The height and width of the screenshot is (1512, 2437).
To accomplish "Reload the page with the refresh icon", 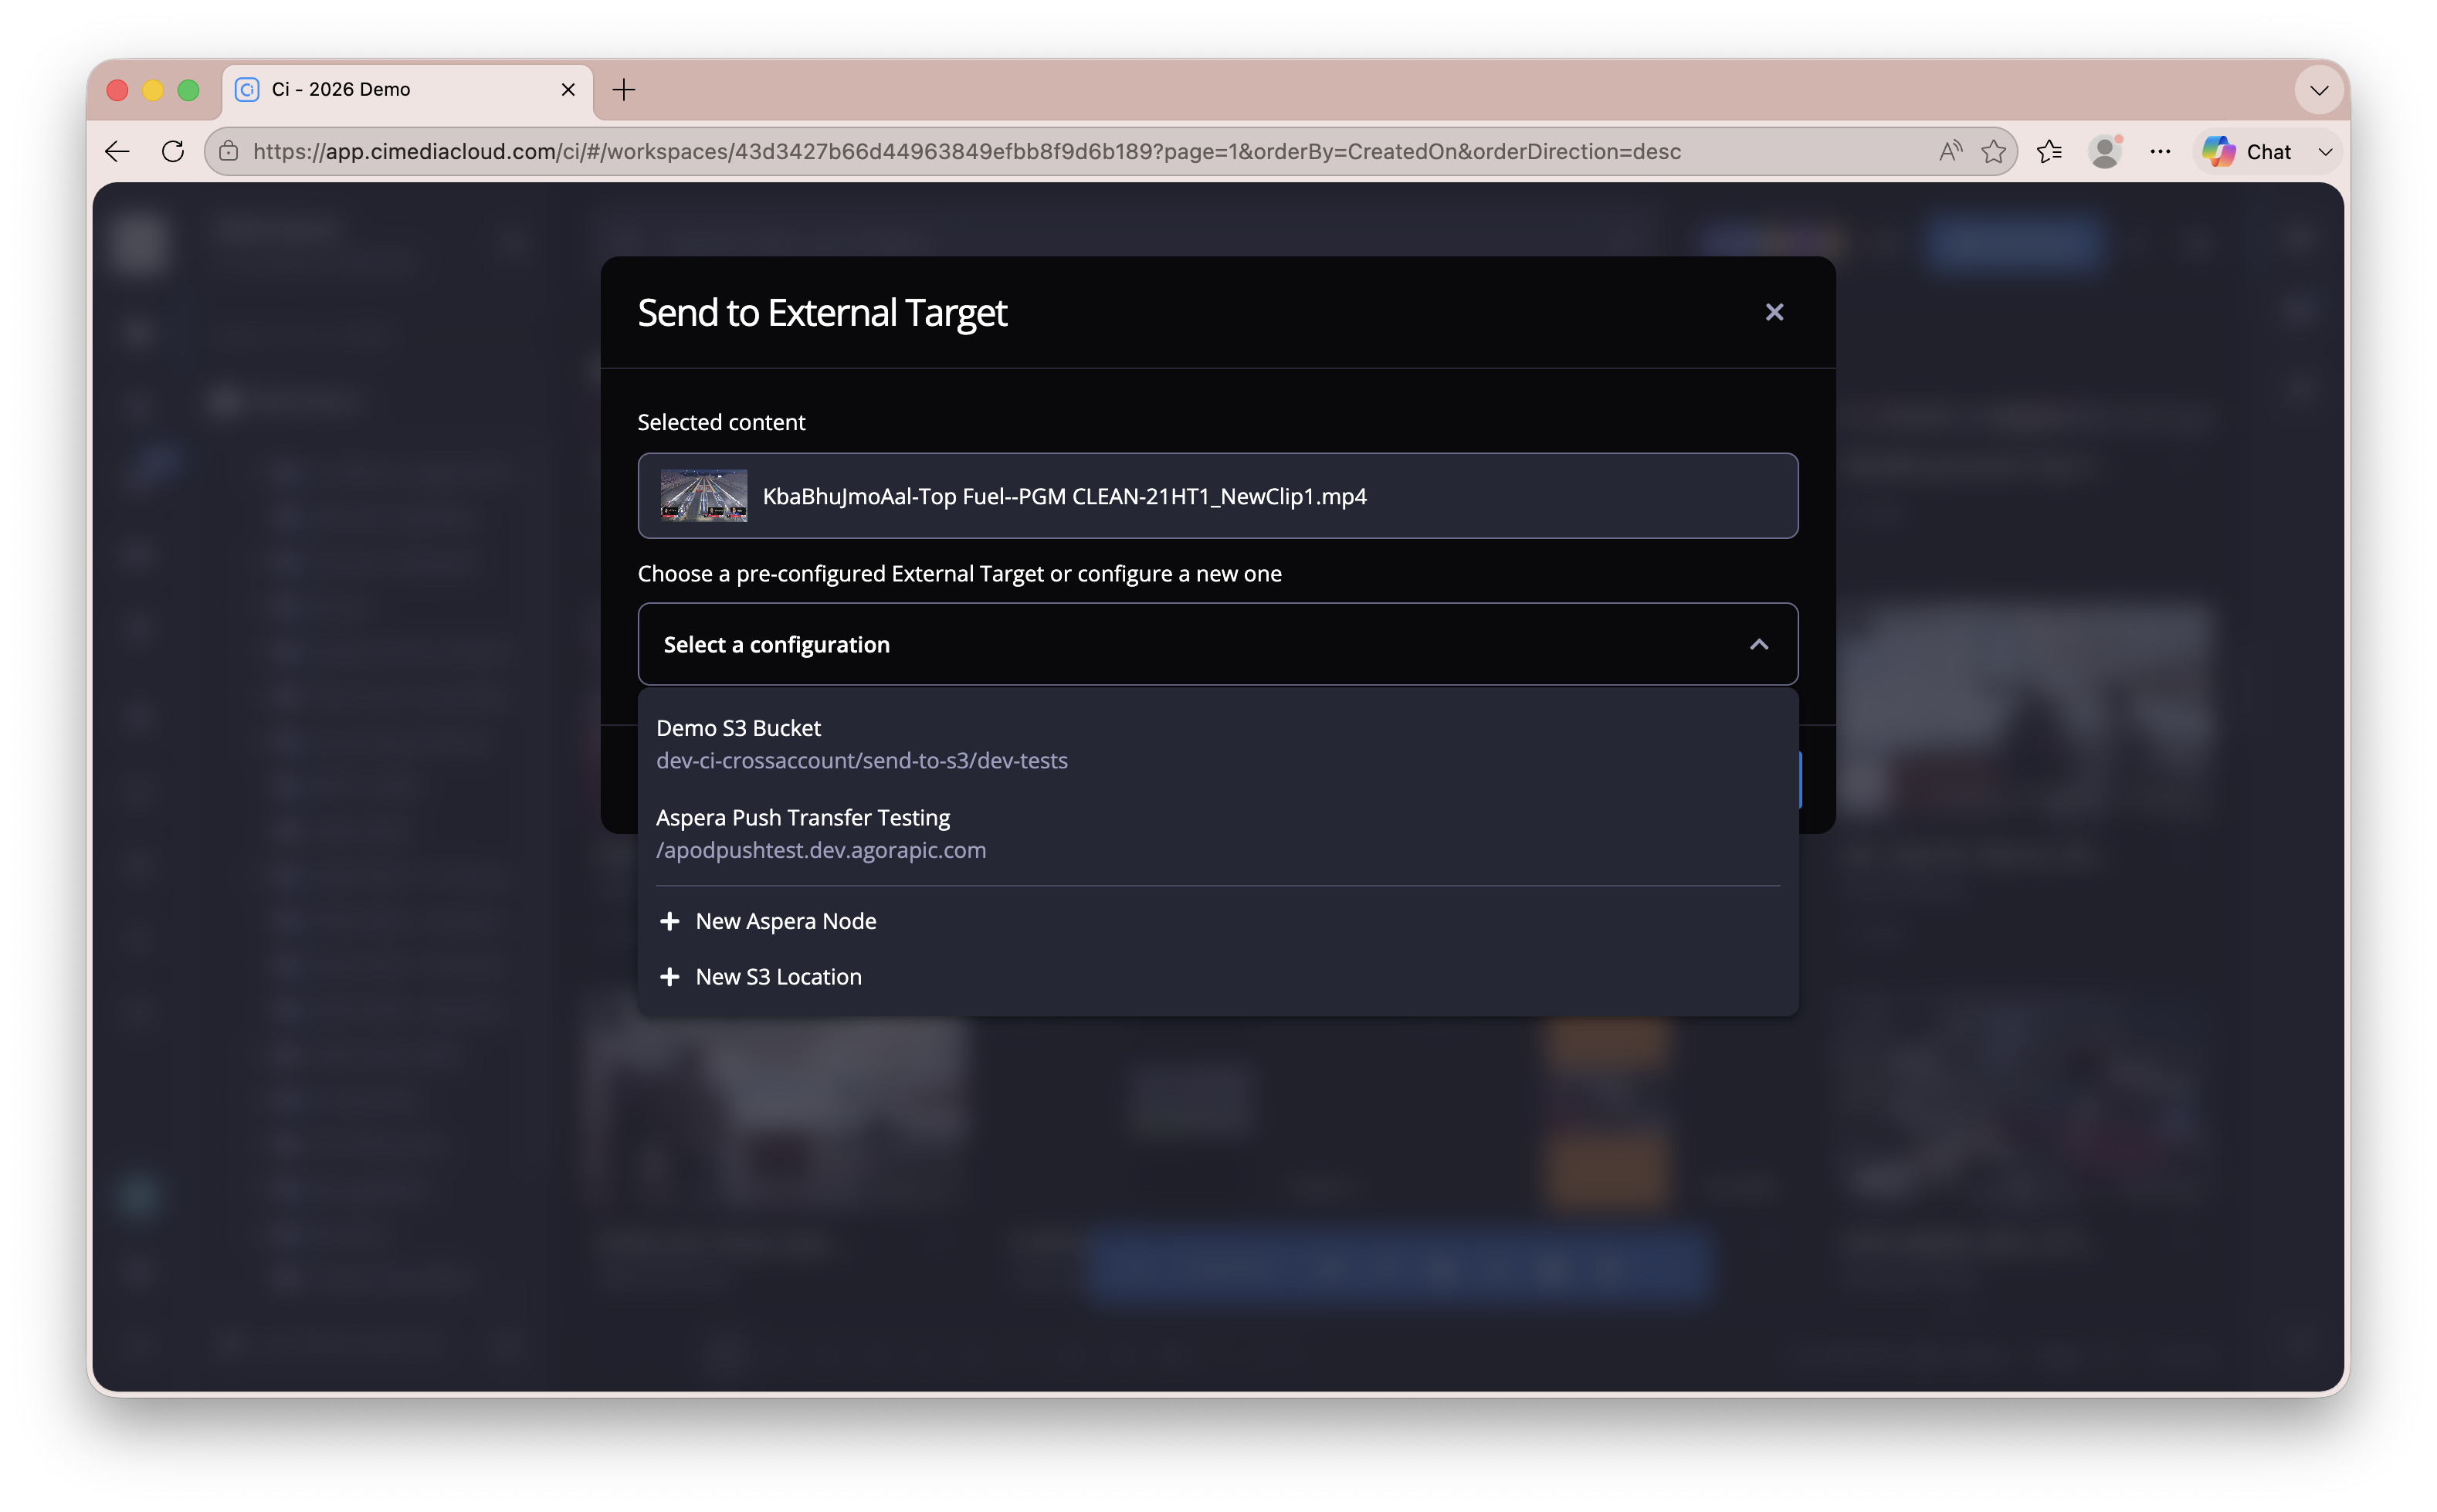I will (x=173, y=152).
